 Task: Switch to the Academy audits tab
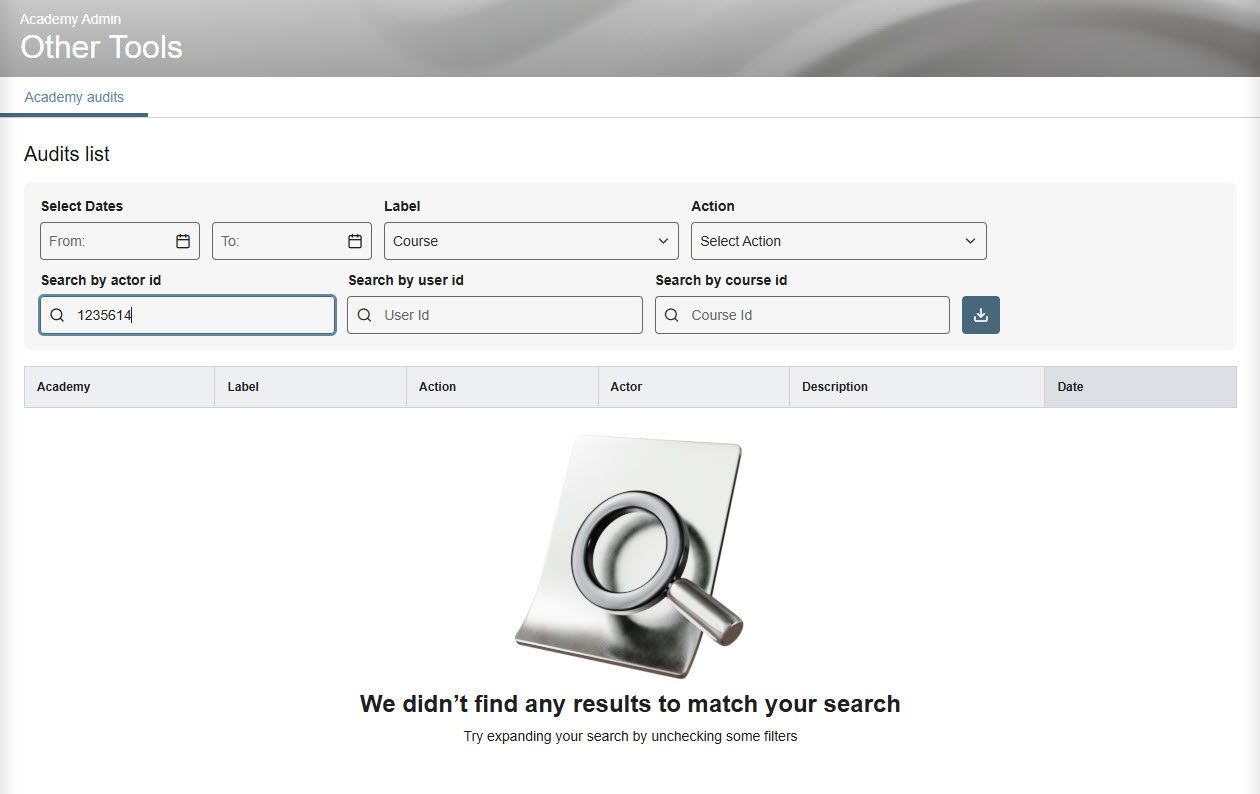point(73,97)
